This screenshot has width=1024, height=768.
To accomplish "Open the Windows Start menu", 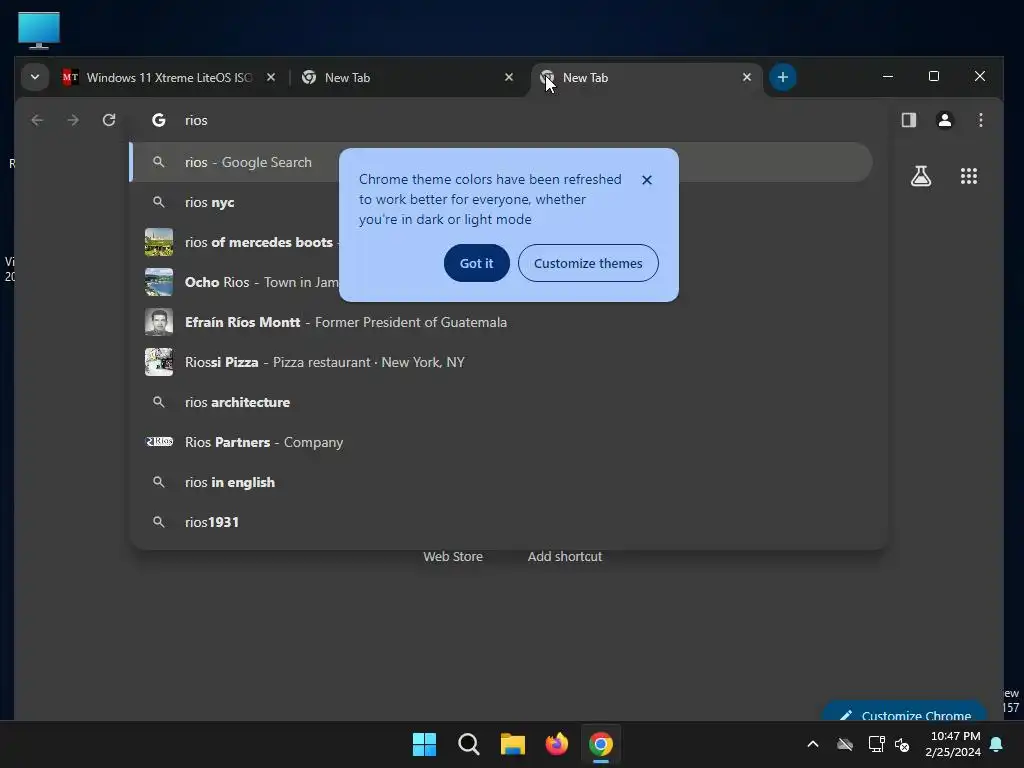I will 424,744.
